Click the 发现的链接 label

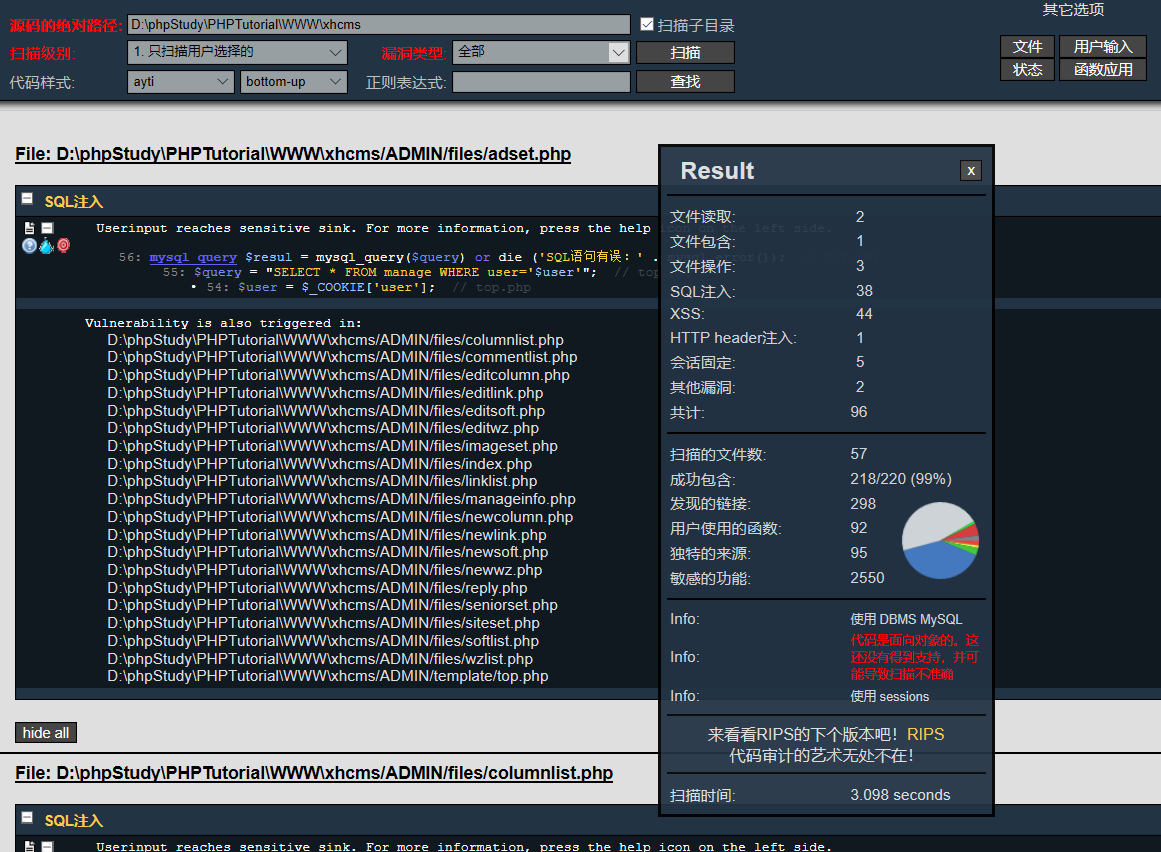(709, 504)
